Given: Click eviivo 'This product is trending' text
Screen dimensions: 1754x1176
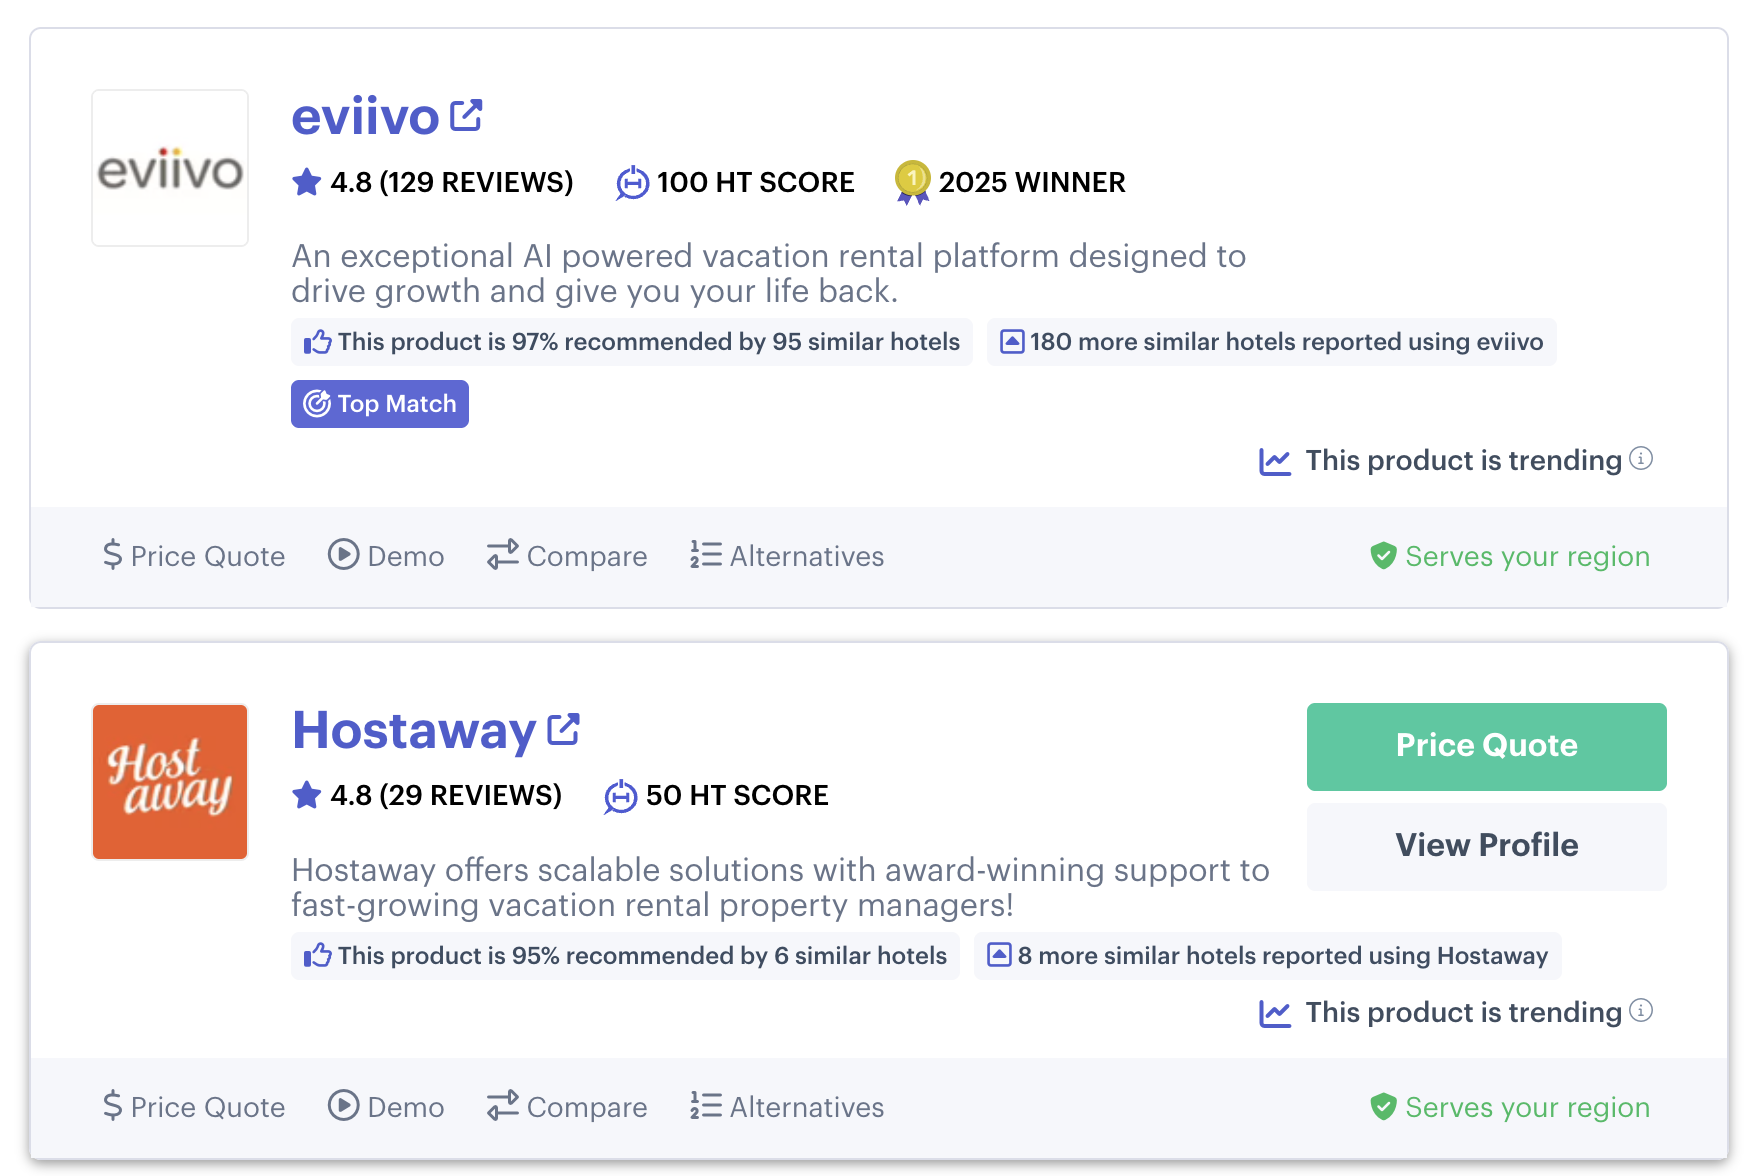Looking at the screenshot, I should [1464, 461].
